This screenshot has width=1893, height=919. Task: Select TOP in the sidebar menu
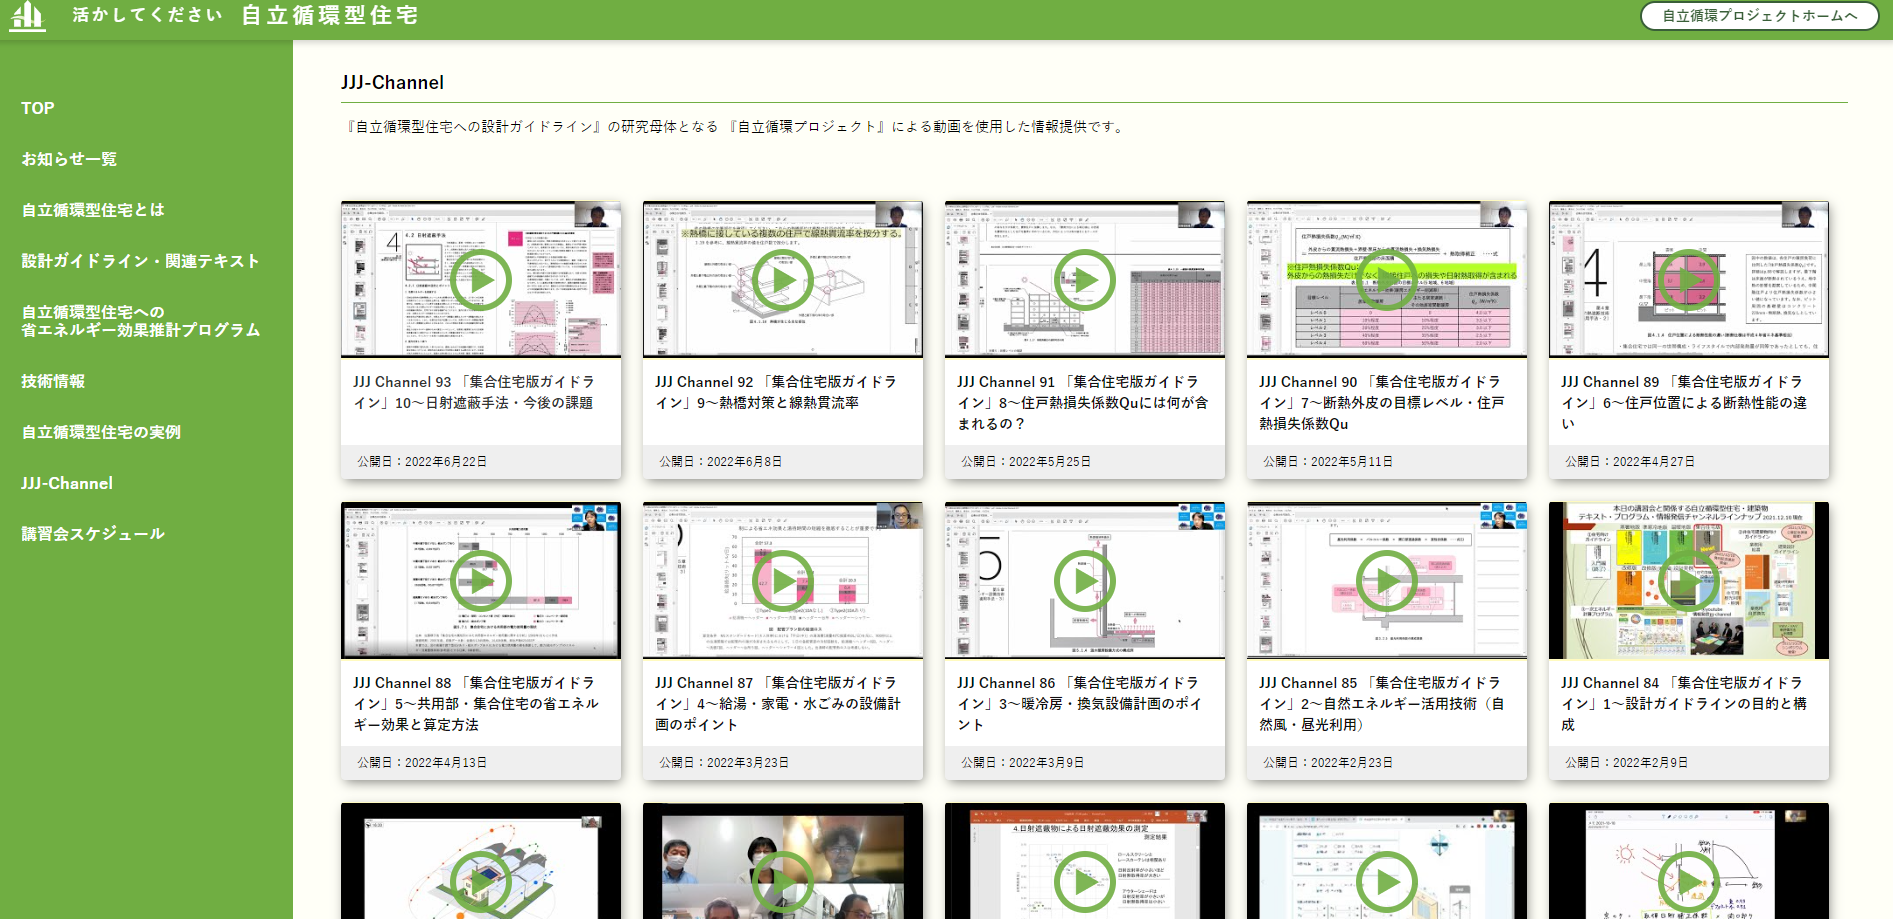pyautogui.click(x=38, y=108)
